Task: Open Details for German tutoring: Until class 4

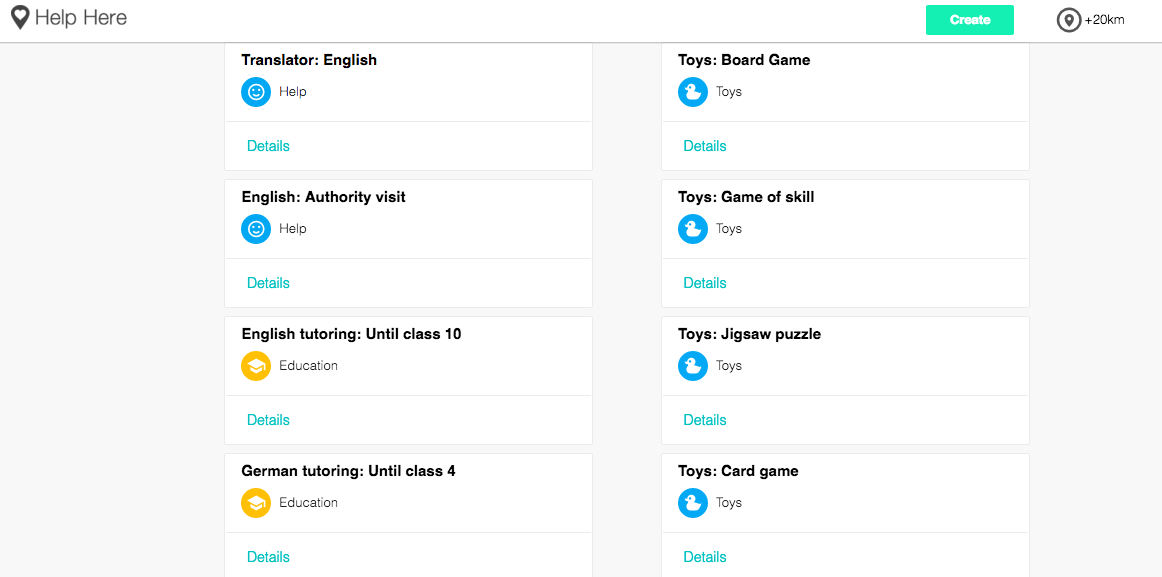Action: pos(268,557)
